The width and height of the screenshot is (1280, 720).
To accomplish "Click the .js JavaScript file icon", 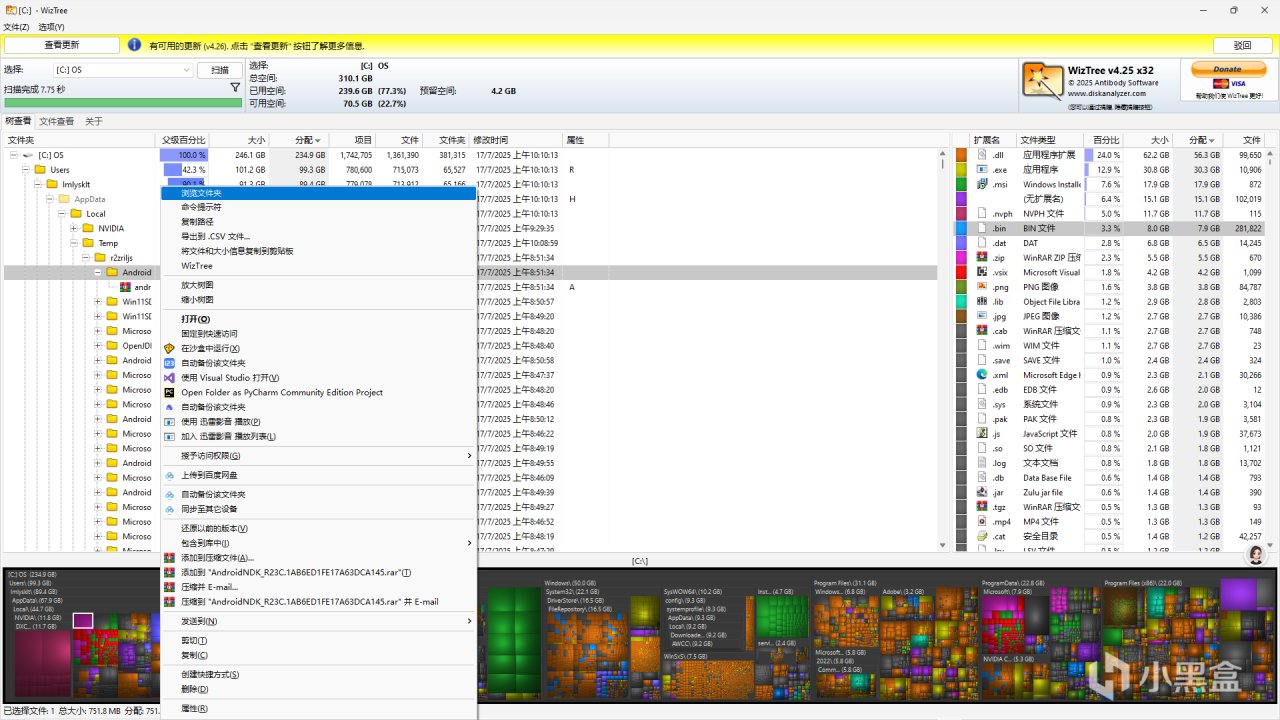I will coord(982,434).
